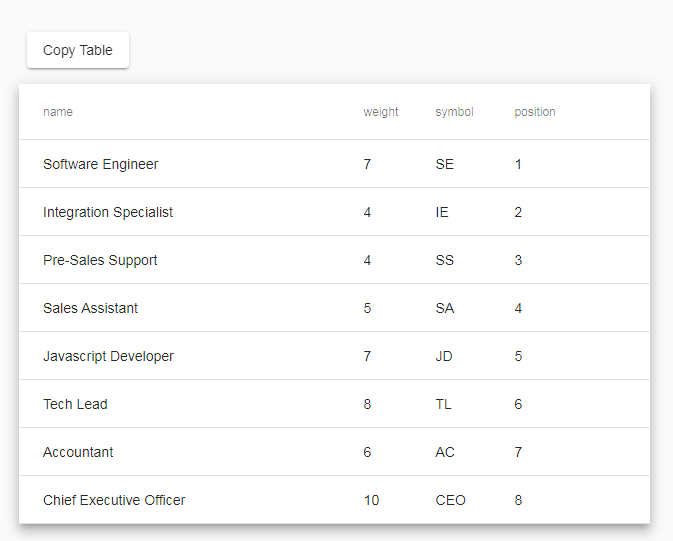Click weight value 10 cell
Screen dimensions: 673x541
(x=371, y=500)
